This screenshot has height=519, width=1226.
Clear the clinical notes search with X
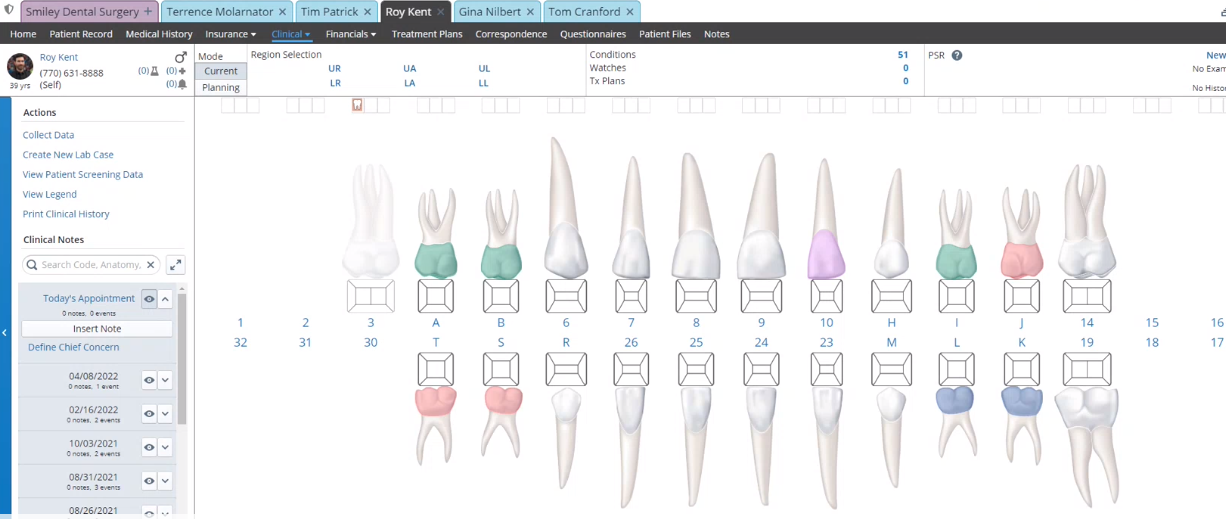coord(151,265)
